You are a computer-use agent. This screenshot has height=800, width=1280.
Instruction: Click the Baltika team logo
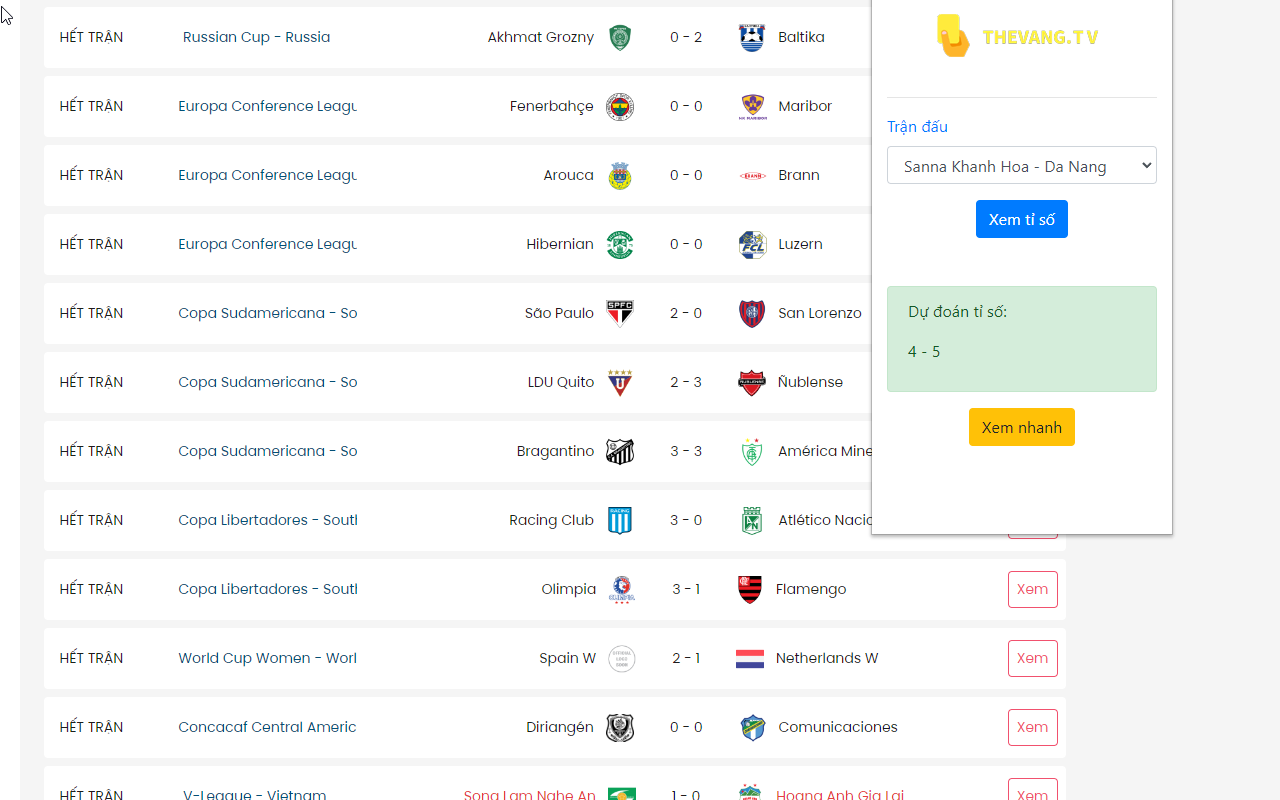[751, 38]
